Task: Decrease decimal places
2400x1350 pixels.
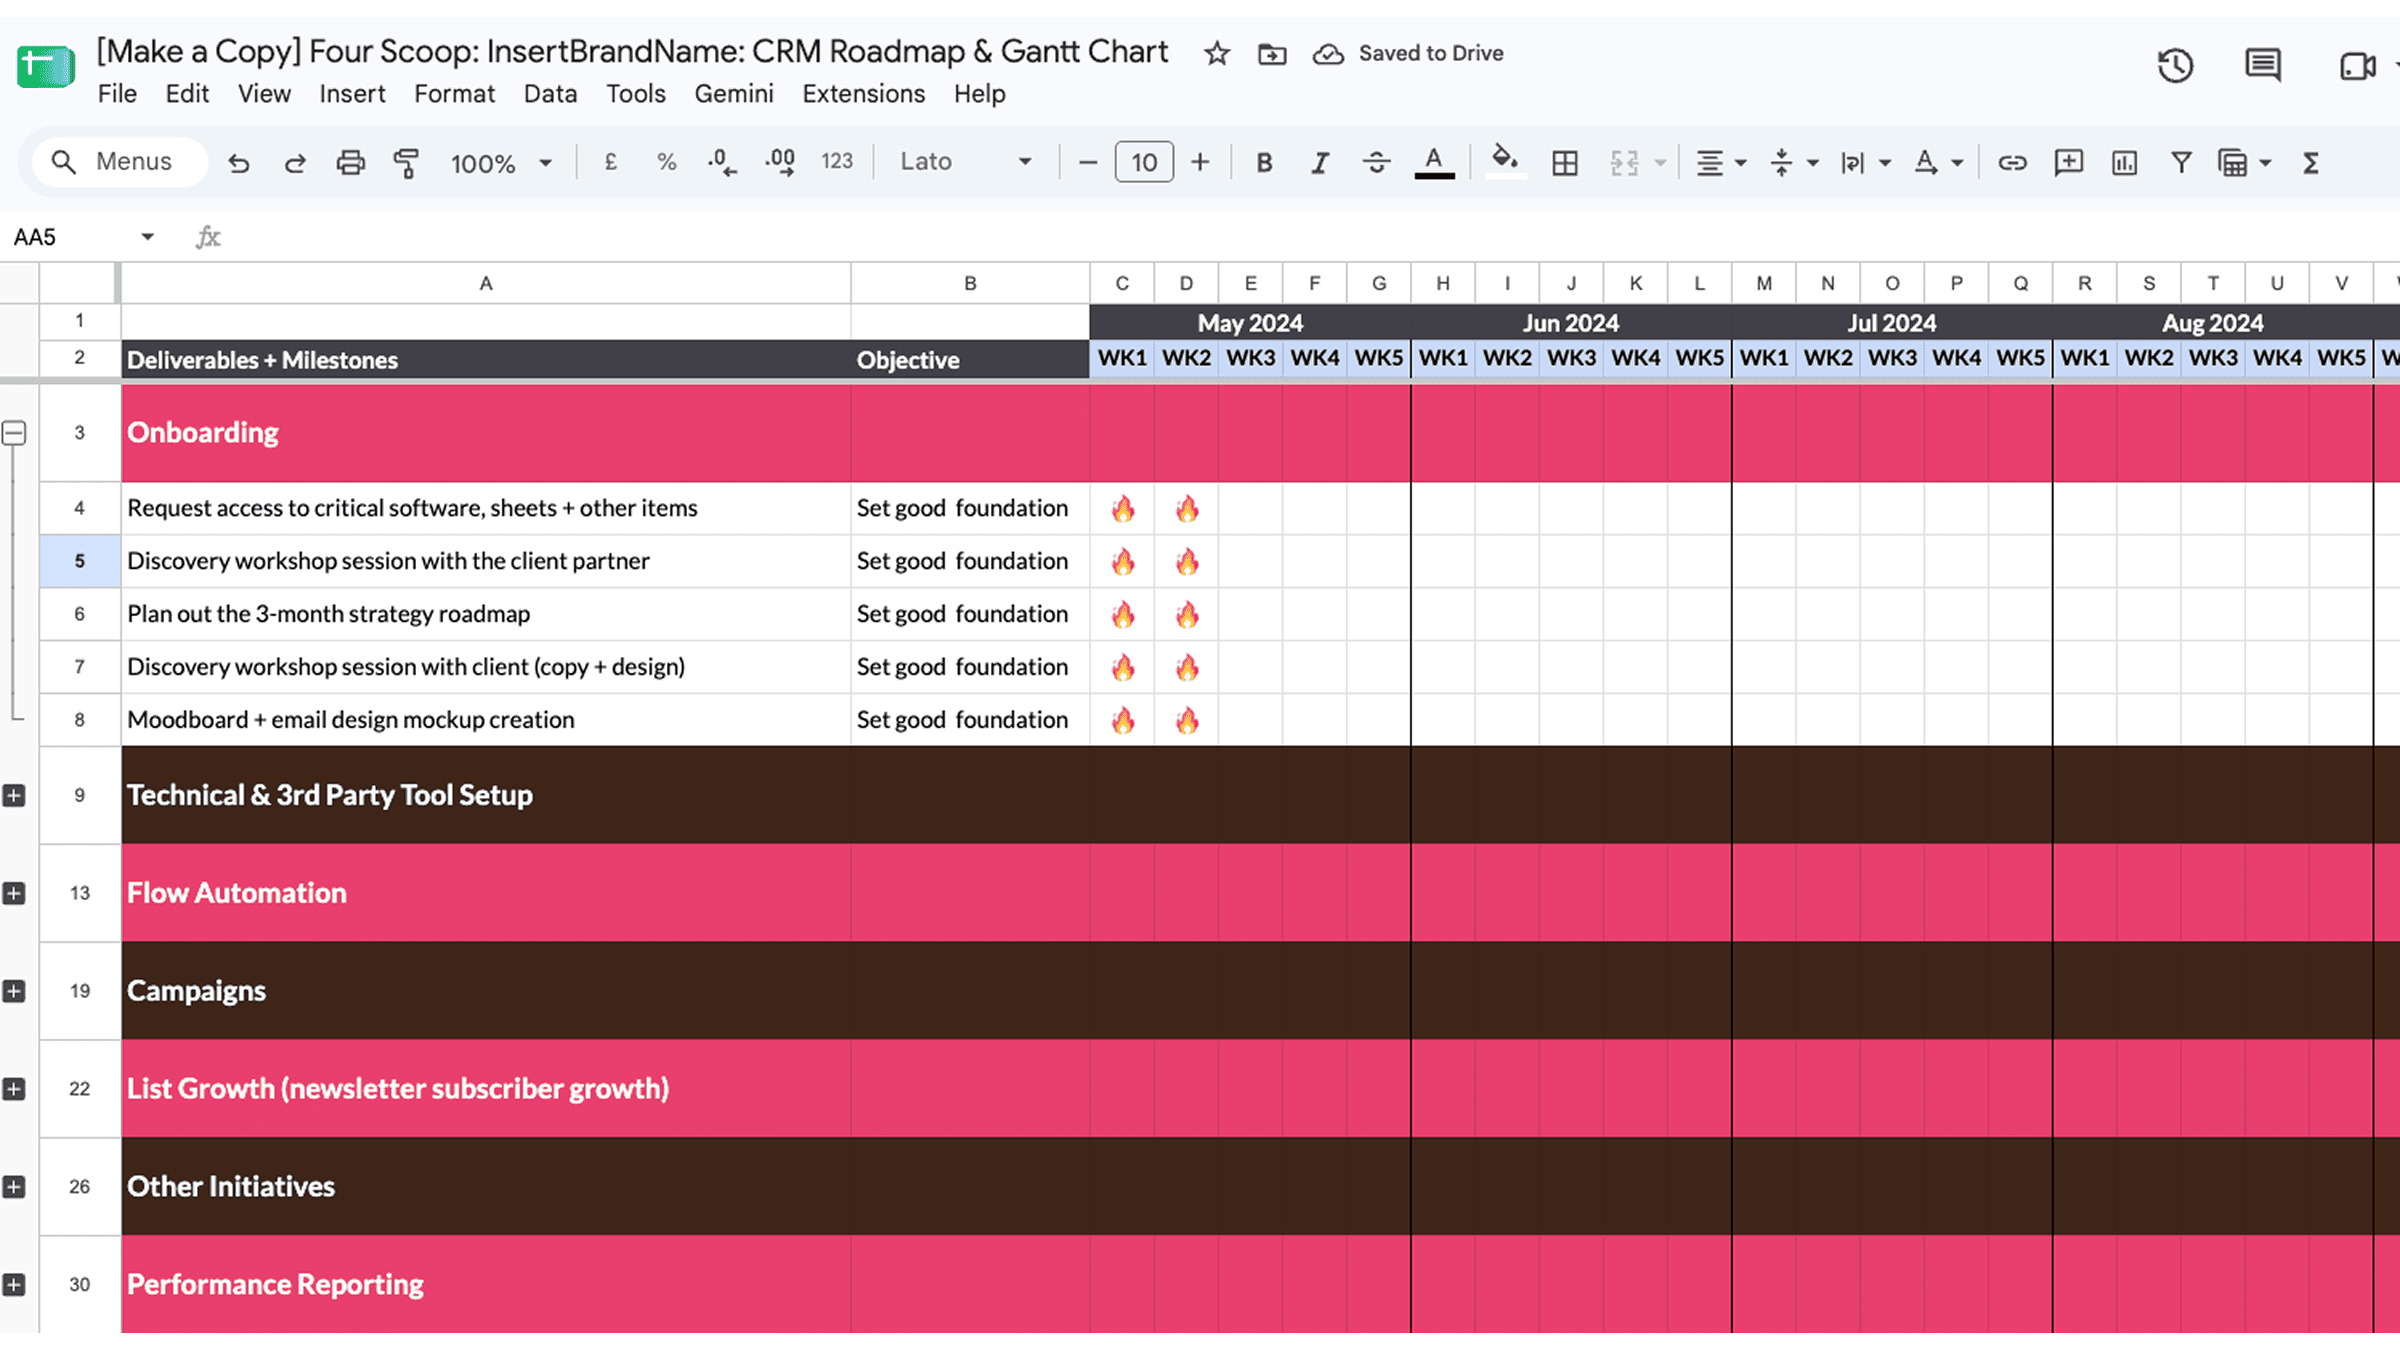Action: pyautogui.click(x=722, y=162)
